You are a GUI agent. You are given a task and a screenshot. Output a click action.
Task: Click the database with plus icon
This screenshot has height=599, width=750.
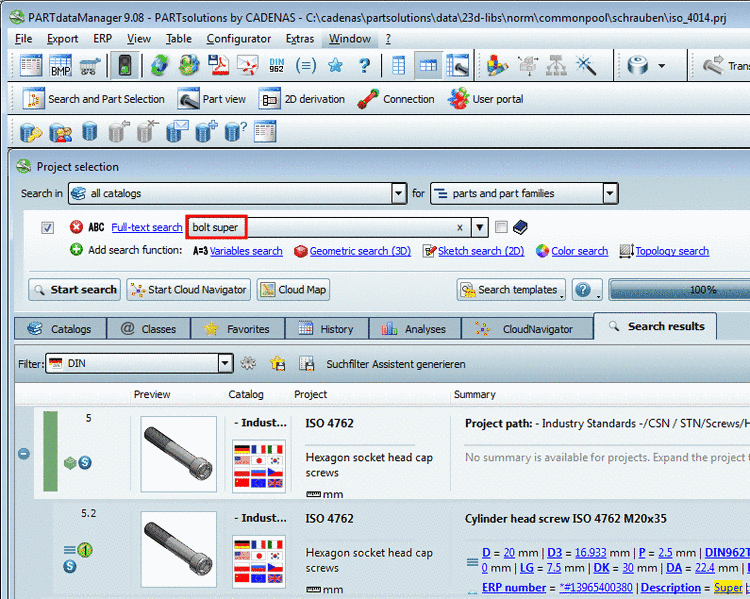coord(206,132)
